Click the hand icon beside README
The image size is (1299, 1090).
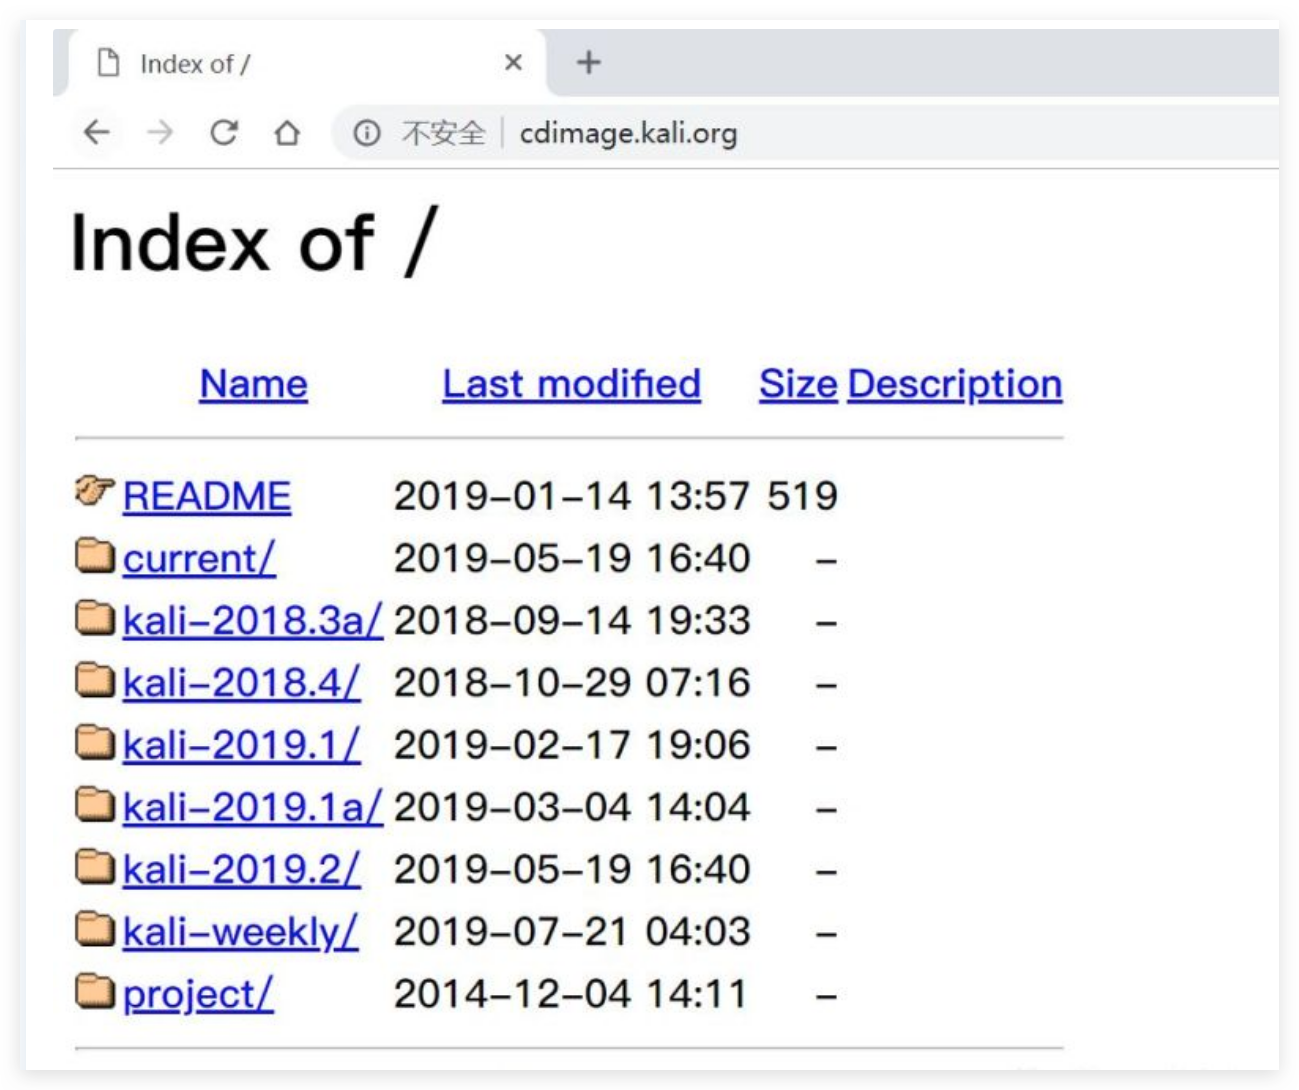[x=95, y=491]
